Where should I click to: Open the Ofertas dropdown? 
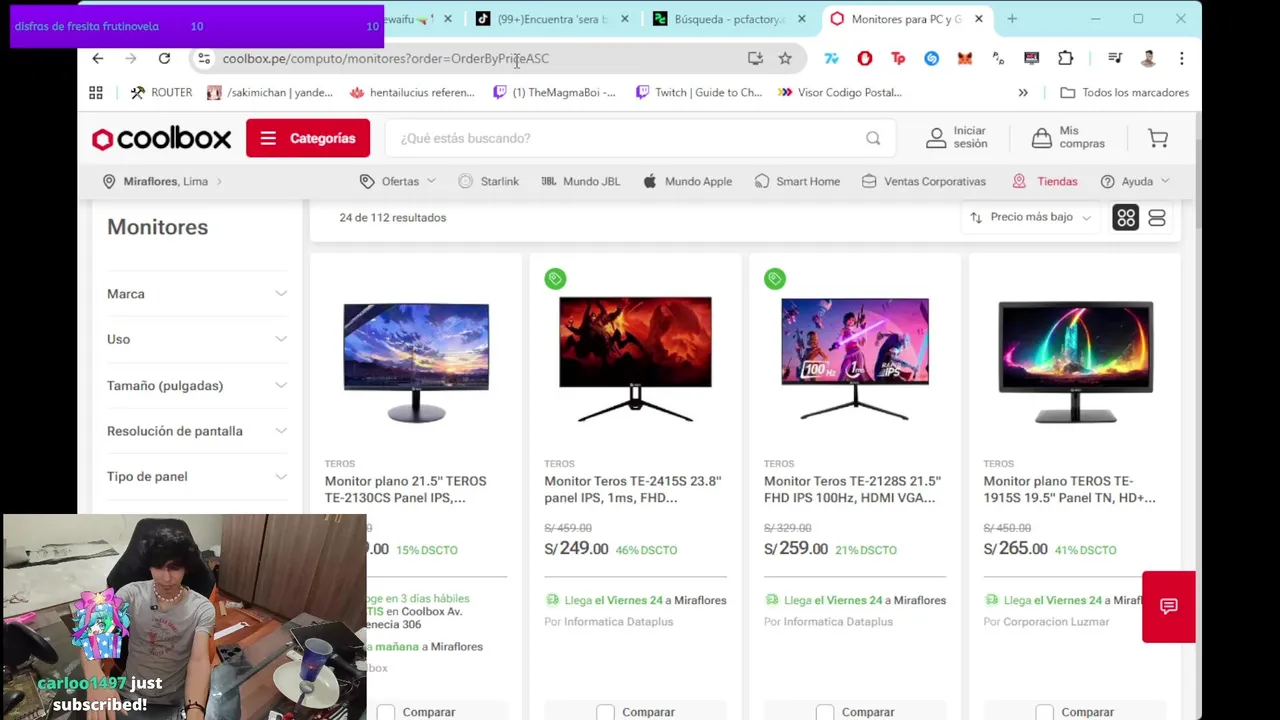pyautogui.click(x=398, y=181)
